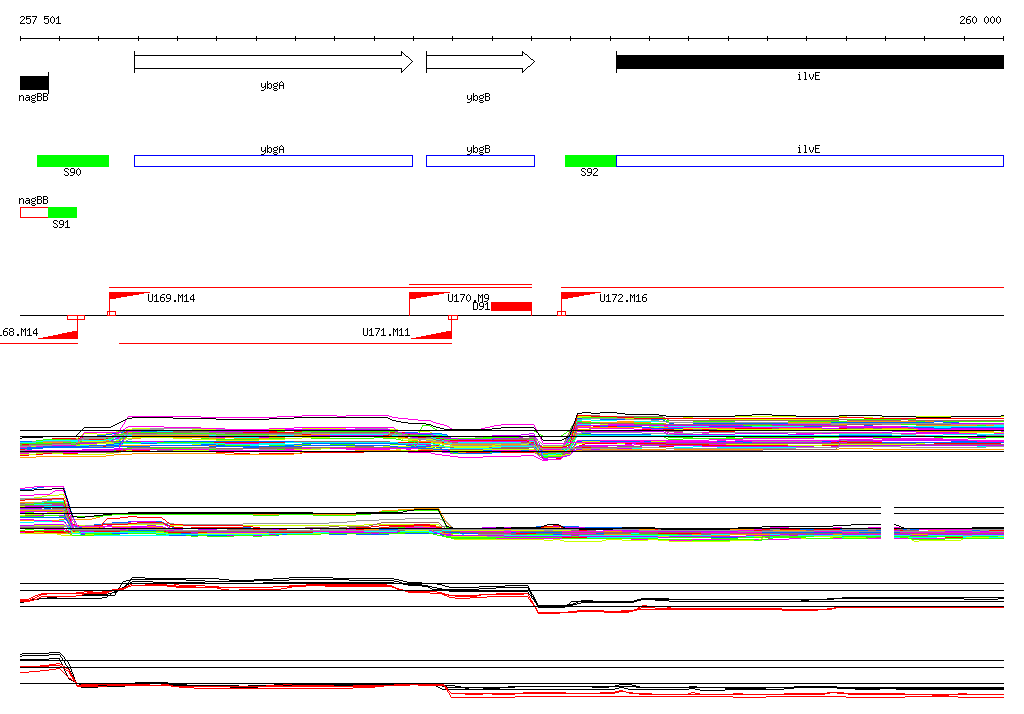
Task: Click the U169.M14 red flag marker
Action: coord(127,296)
